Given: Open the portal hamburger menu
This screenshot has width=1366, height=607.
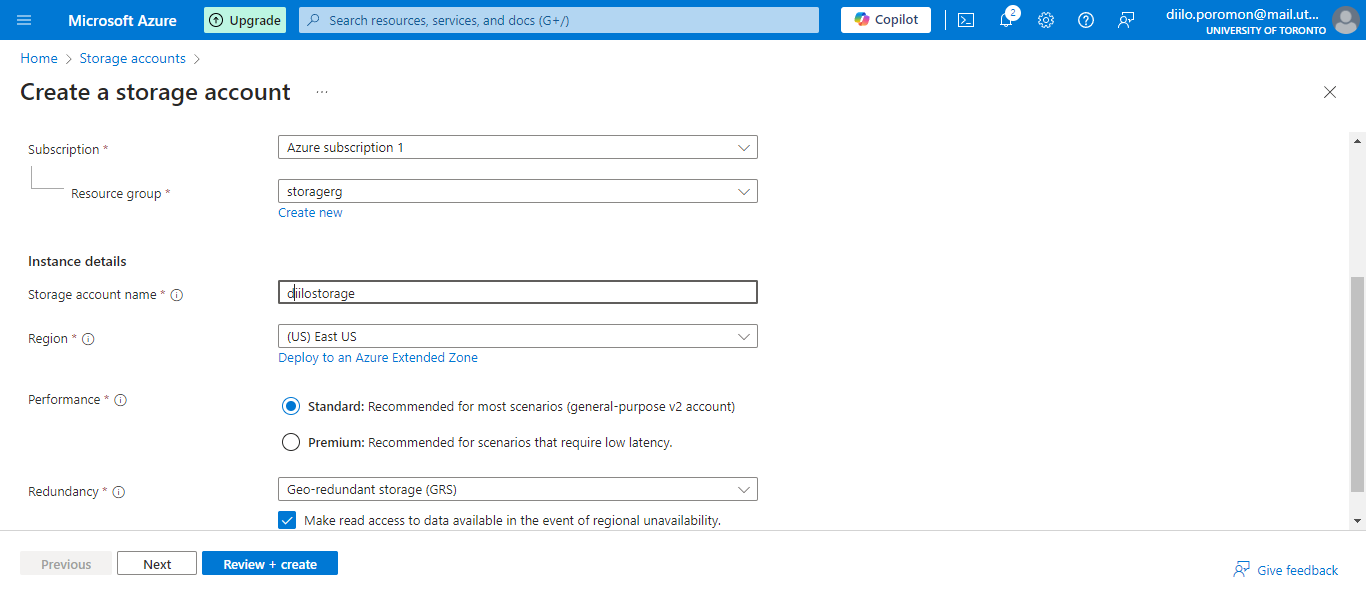Looking at the screenshot, I should coord(24,19).
